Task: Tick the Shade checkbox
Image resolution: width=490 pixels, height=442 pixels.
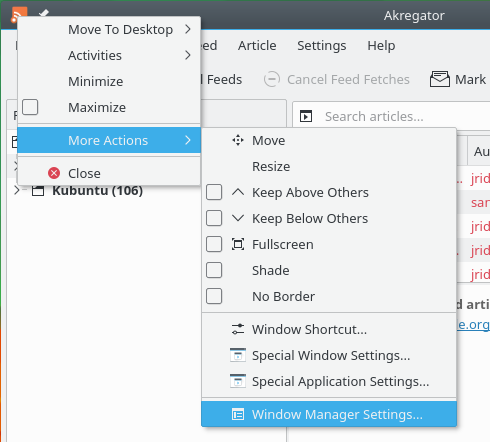Action: click(x=214, y=270)
